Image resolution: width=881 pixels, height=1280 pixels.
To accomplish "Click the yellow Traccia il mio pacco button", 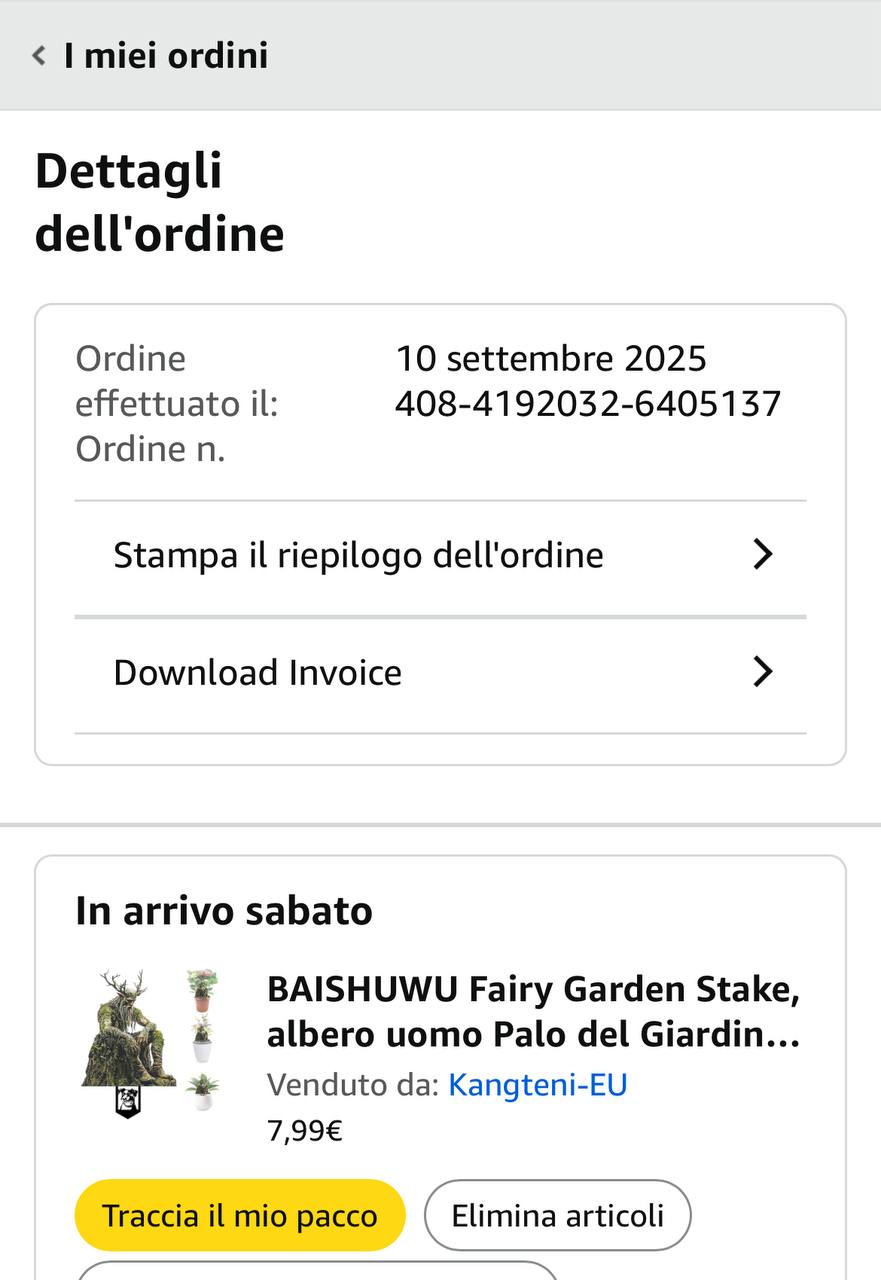I will click(240, 1215).
